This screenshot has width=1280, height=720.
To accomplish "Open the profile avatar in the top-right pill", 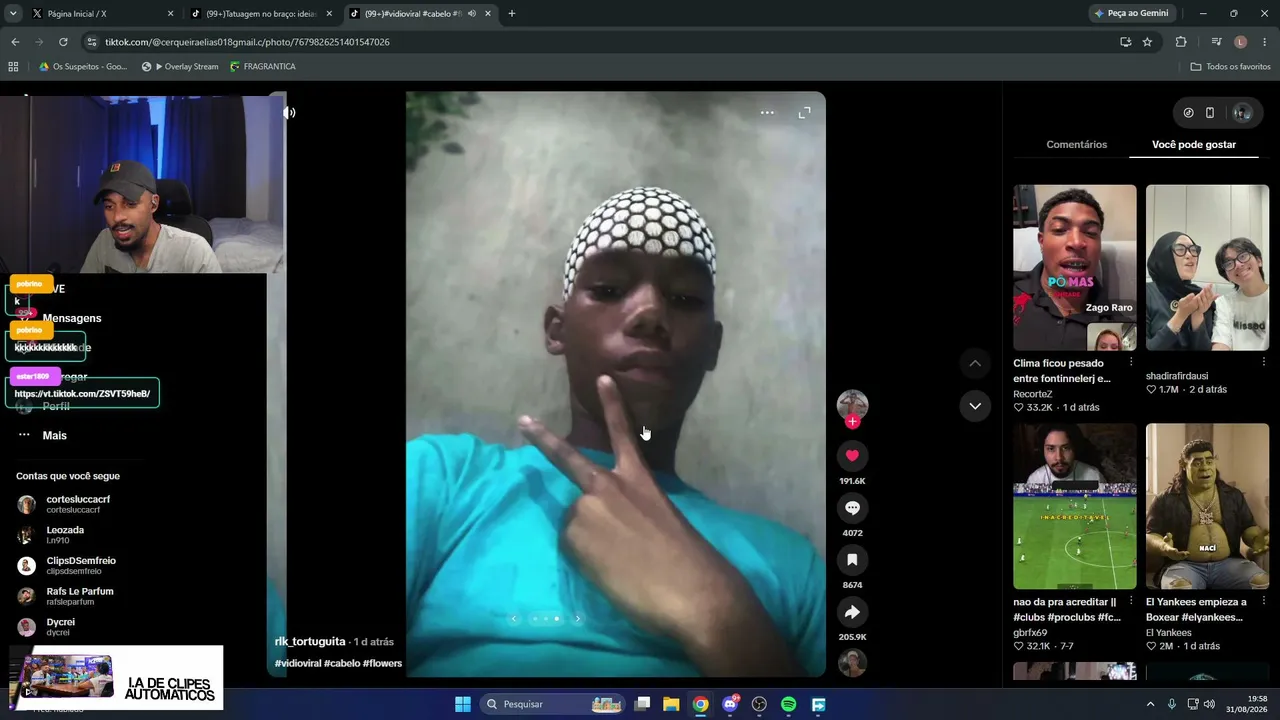I will point(1242,113).
